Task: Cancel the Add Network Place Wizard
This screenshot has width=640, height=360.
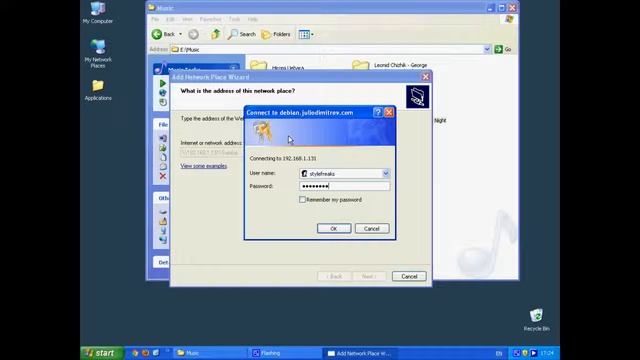Action: pos(409,276)
